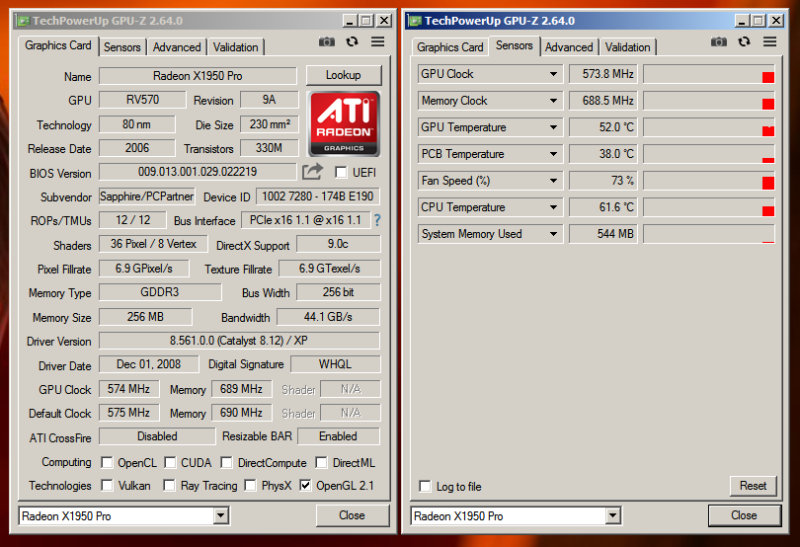
Task: Click Resizable BAR value Enabled
Action: coord(338,436)
